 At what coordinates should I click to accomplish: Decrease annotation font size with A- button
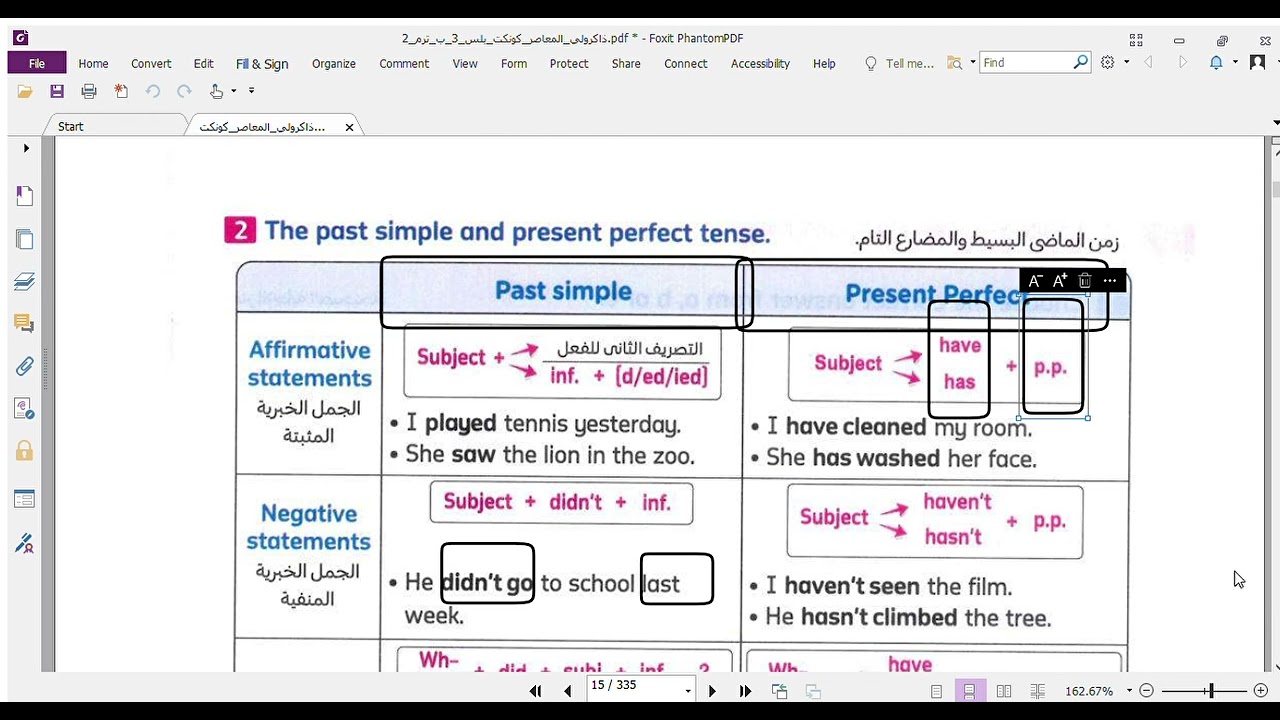click(x=1036, y=281)
